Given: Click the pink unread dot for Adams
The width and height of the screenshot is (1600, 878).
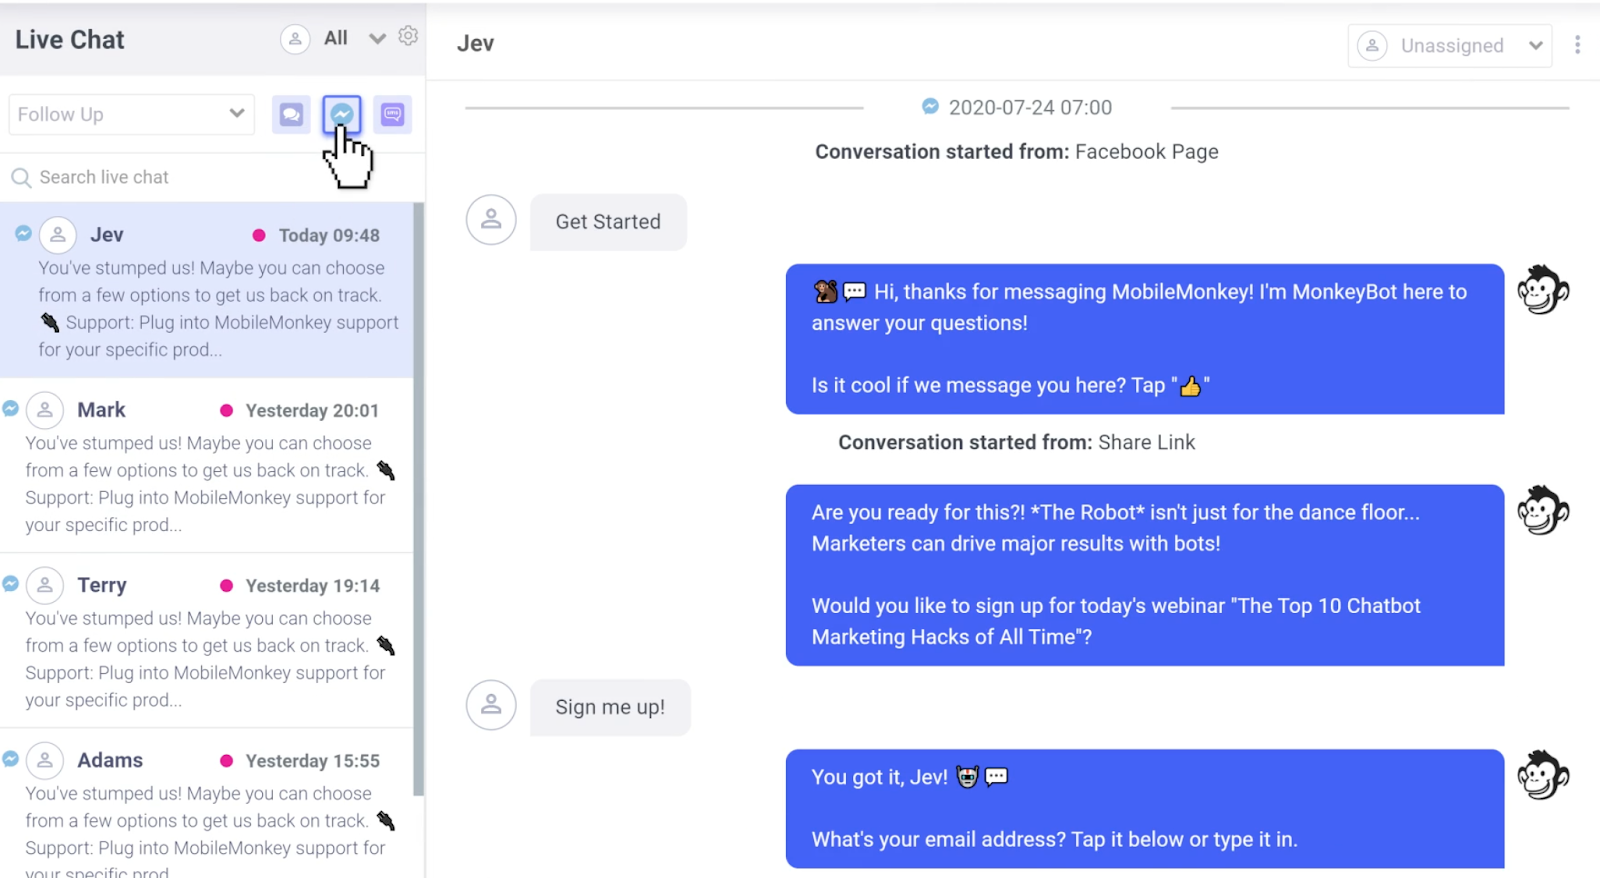Looking at the screenshot, I should click(226, 760).
